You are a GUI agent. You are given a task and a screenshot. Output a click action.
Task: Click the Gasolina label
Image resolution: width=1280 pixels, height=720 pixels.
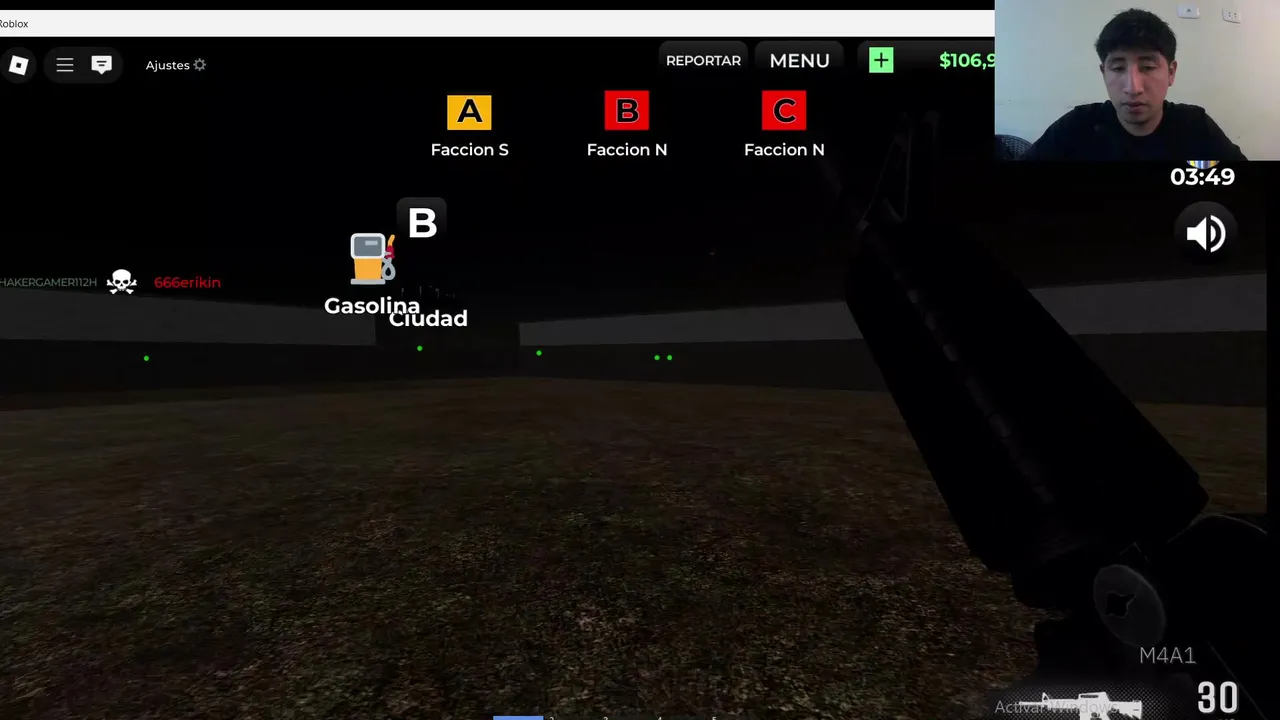(x=371, y=305)
